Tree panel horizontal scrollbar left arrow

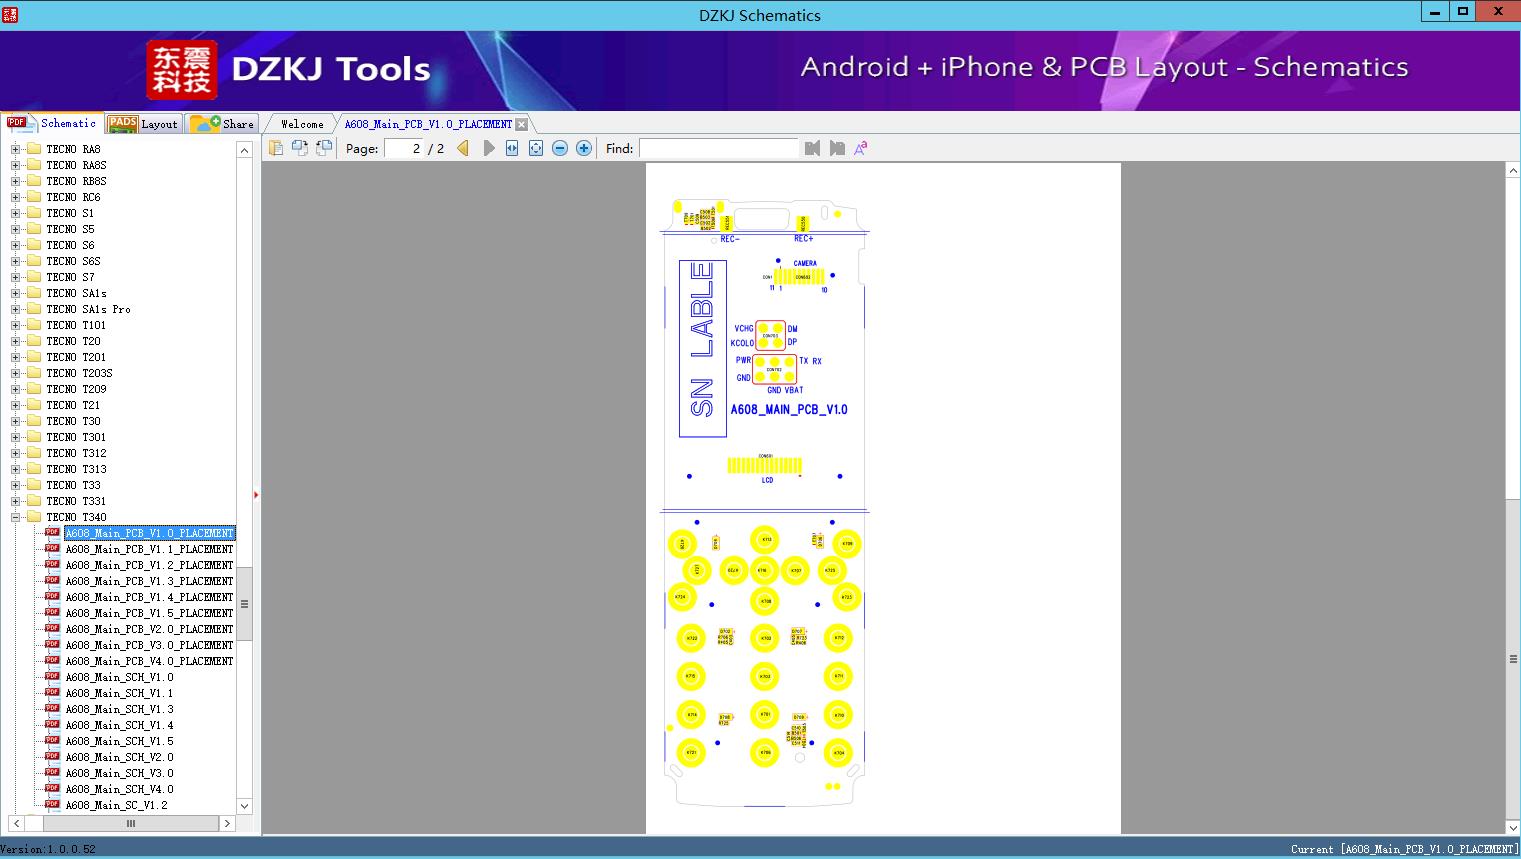pos(16,824)
